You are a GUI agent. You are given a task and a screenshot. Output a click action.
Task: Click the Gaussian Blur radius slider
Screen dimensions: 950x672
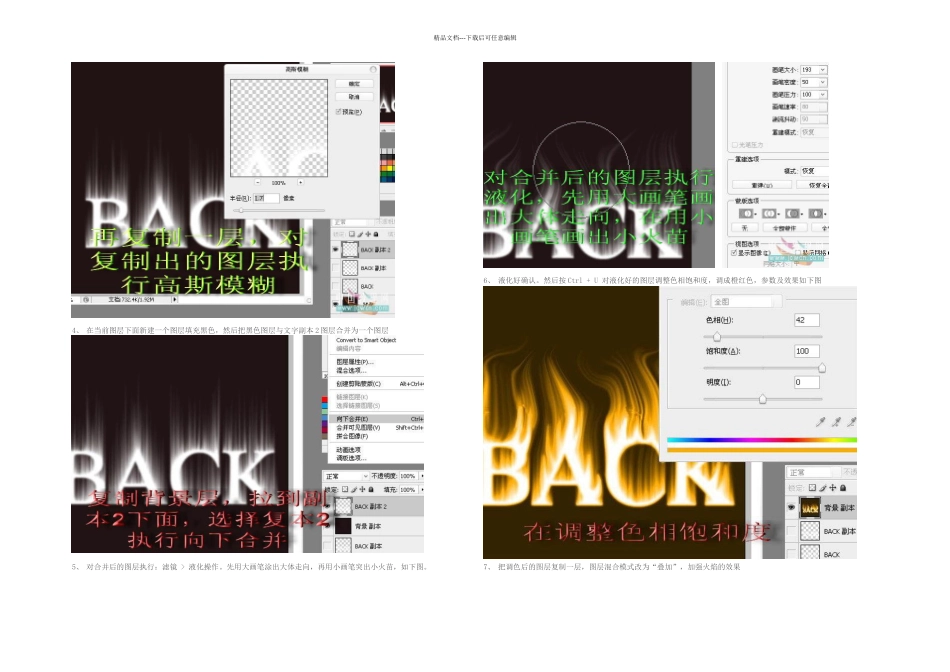point(241,210)
